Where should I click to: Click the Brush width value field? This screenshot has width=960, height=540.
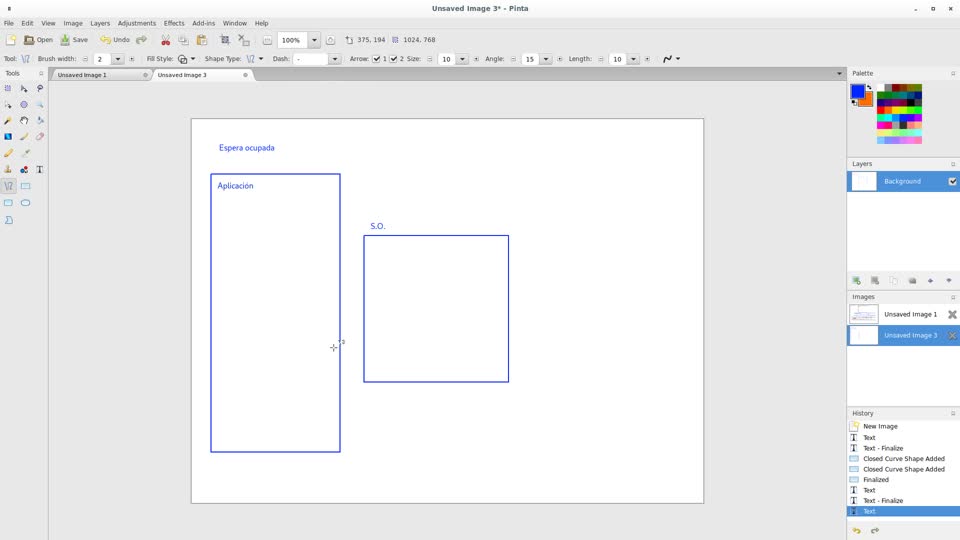[102, 59]
